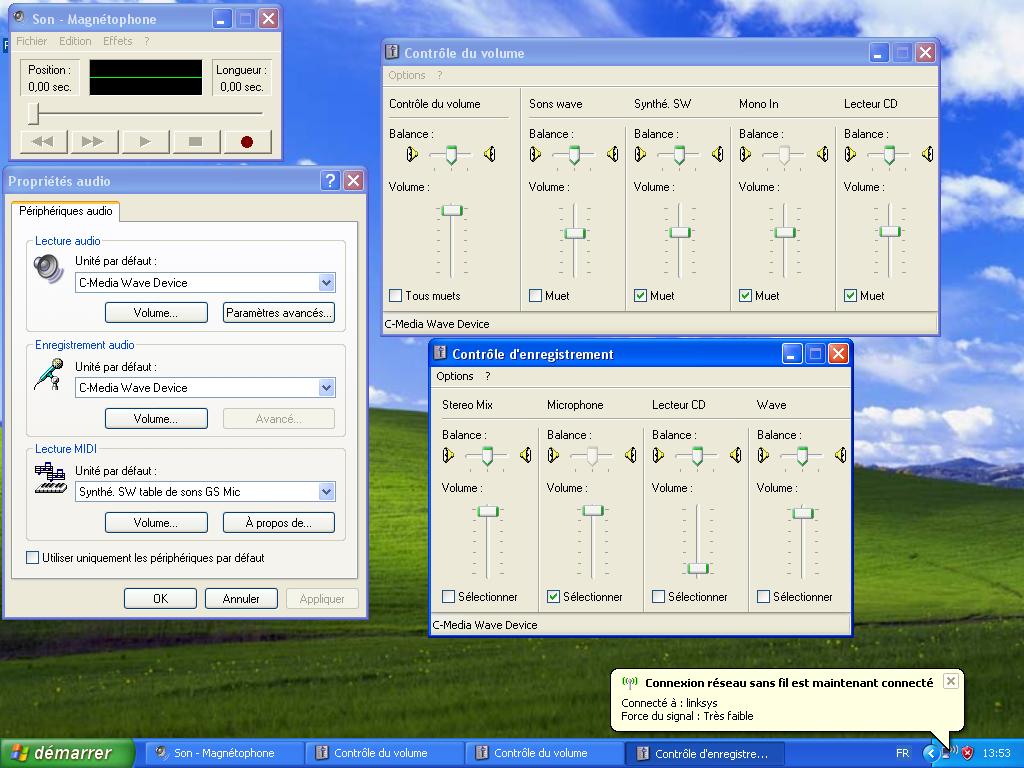This screenshot has height=768, width=1024.
Task: Click the stop button in Magnétophone
Action: [195, 142]
